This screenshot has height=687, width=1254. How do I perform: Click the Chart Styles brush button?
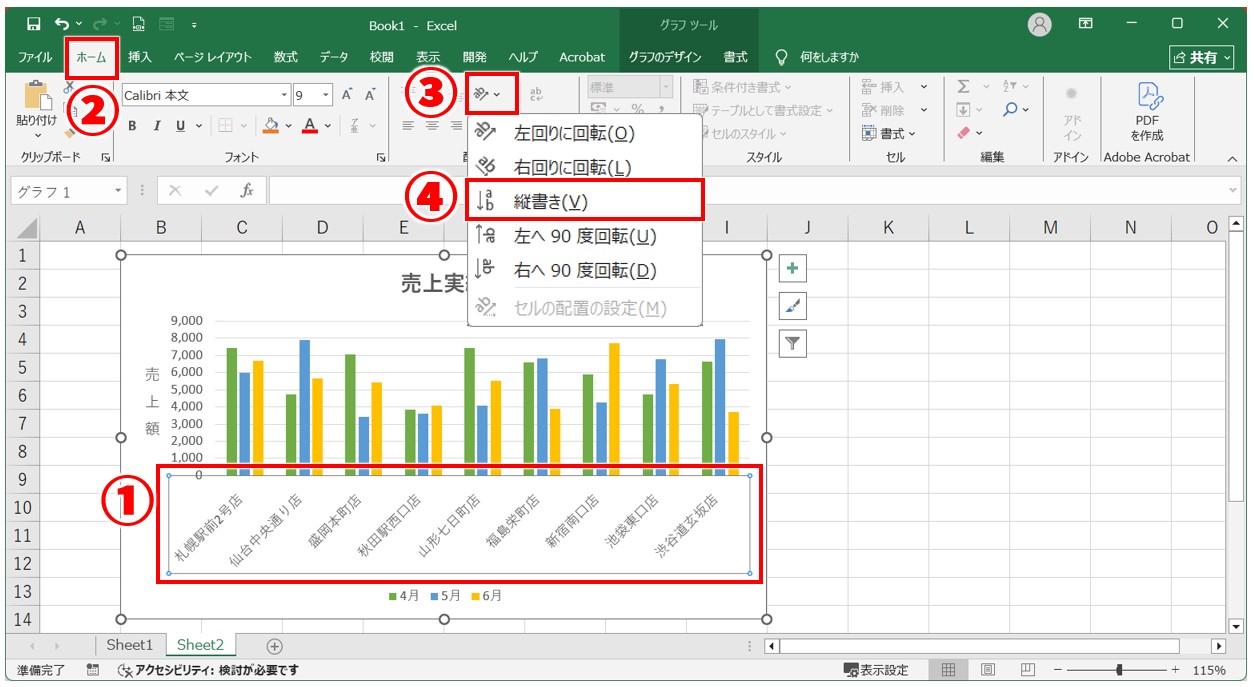pos(792,306)
